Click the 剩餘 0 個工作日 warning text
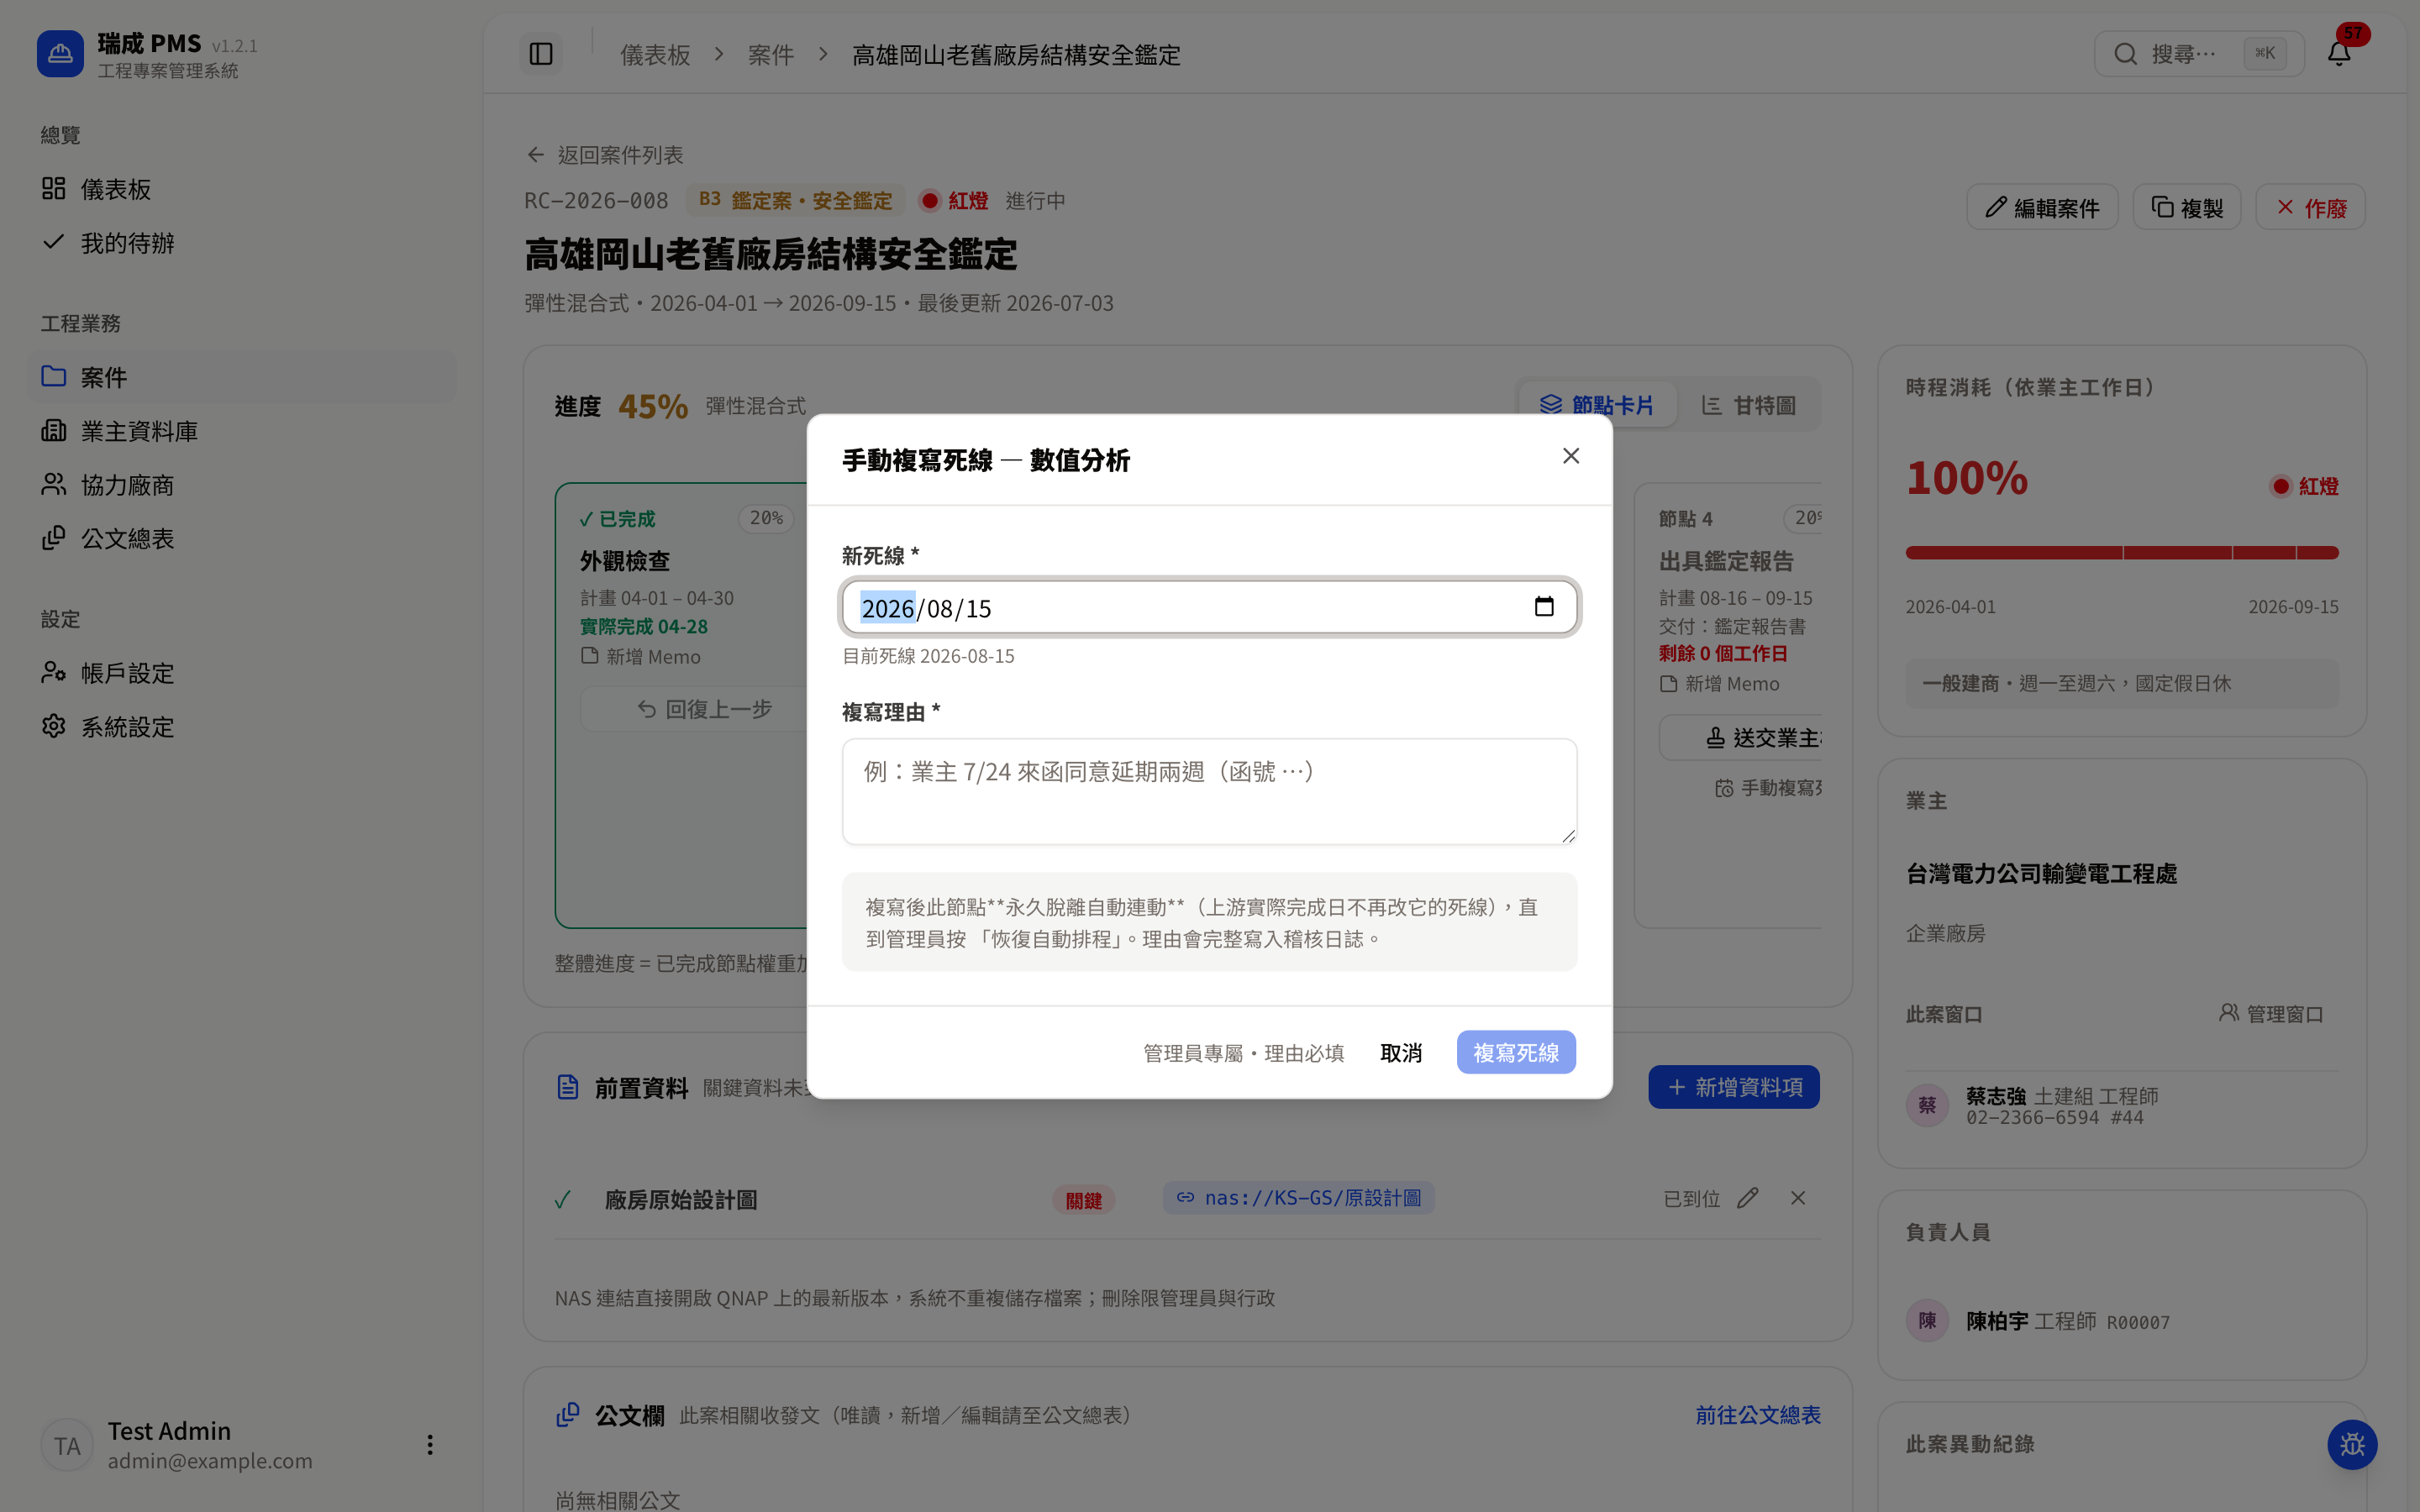Image resolution: width=2420 pixels, height=1512 pixels. tap(1723, 654)
